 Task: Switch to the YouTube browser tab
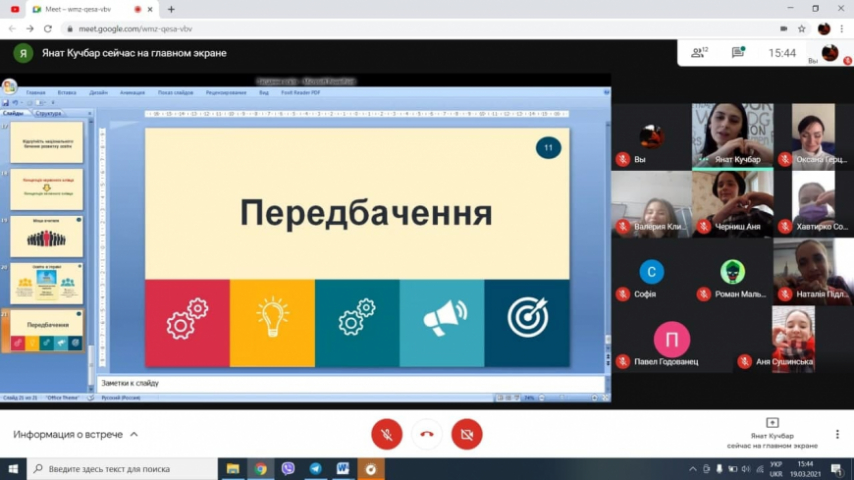[x=14, y=9]
